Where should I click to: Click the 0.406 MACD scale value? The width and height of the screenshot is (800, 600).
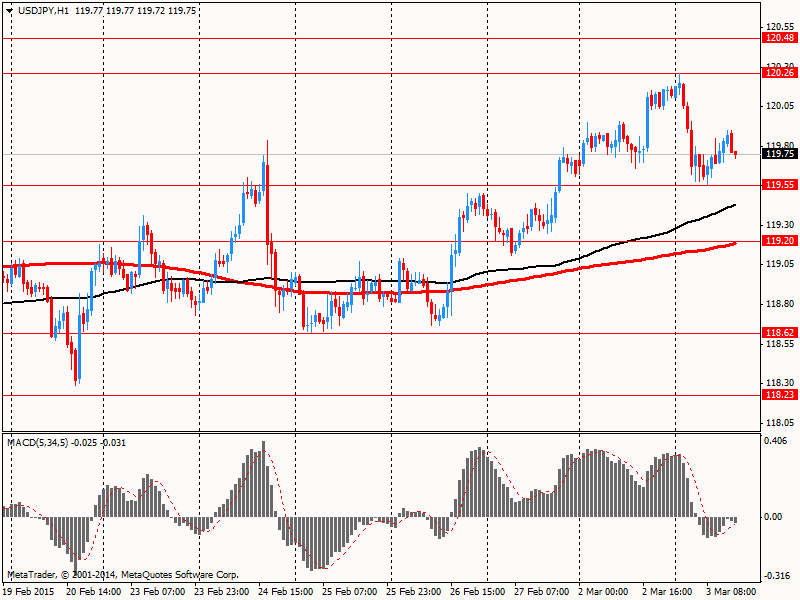click(x=777, y=443)
